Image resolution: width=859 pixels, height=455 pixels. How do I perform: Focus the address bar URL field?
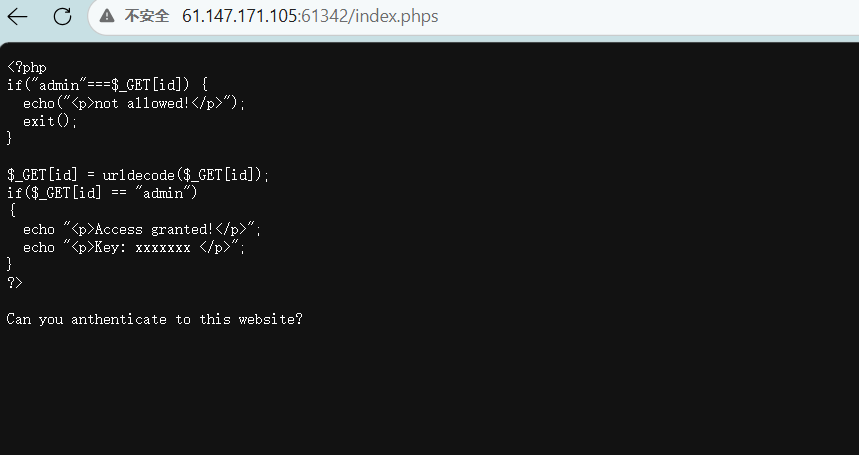[500, 17]
